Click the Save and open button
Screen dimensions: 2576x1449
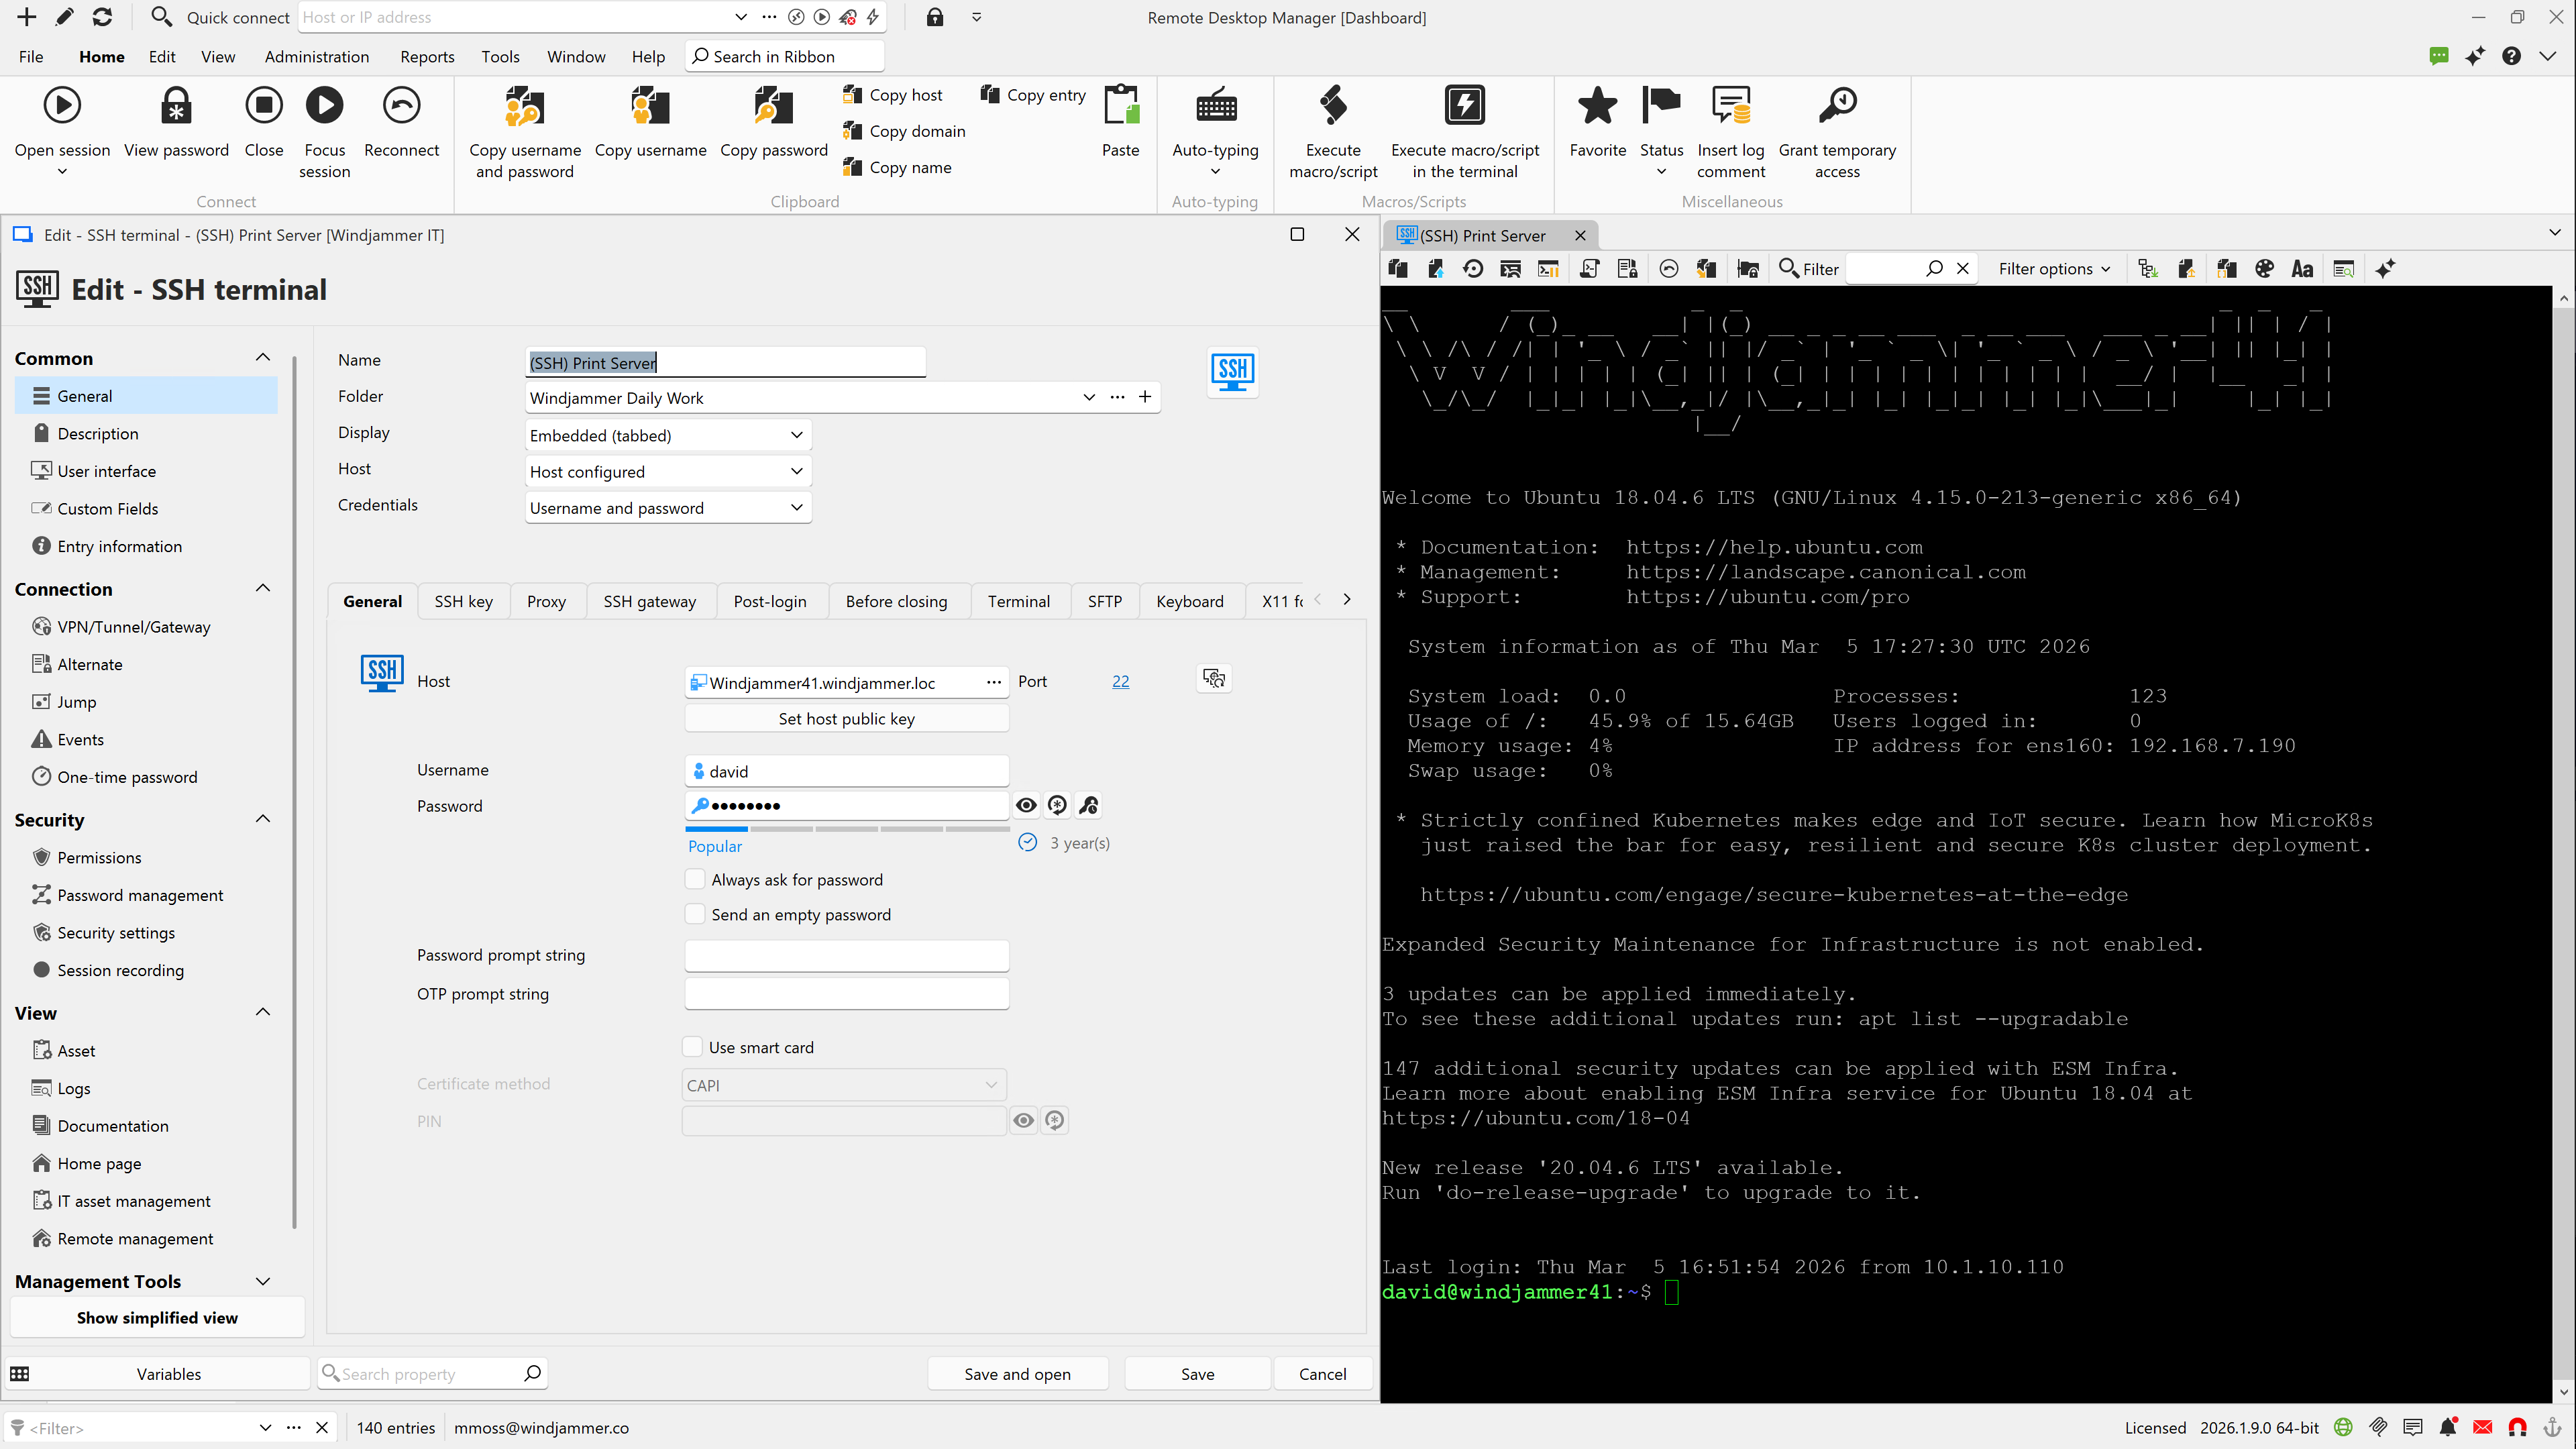tap(1017, 1373)
